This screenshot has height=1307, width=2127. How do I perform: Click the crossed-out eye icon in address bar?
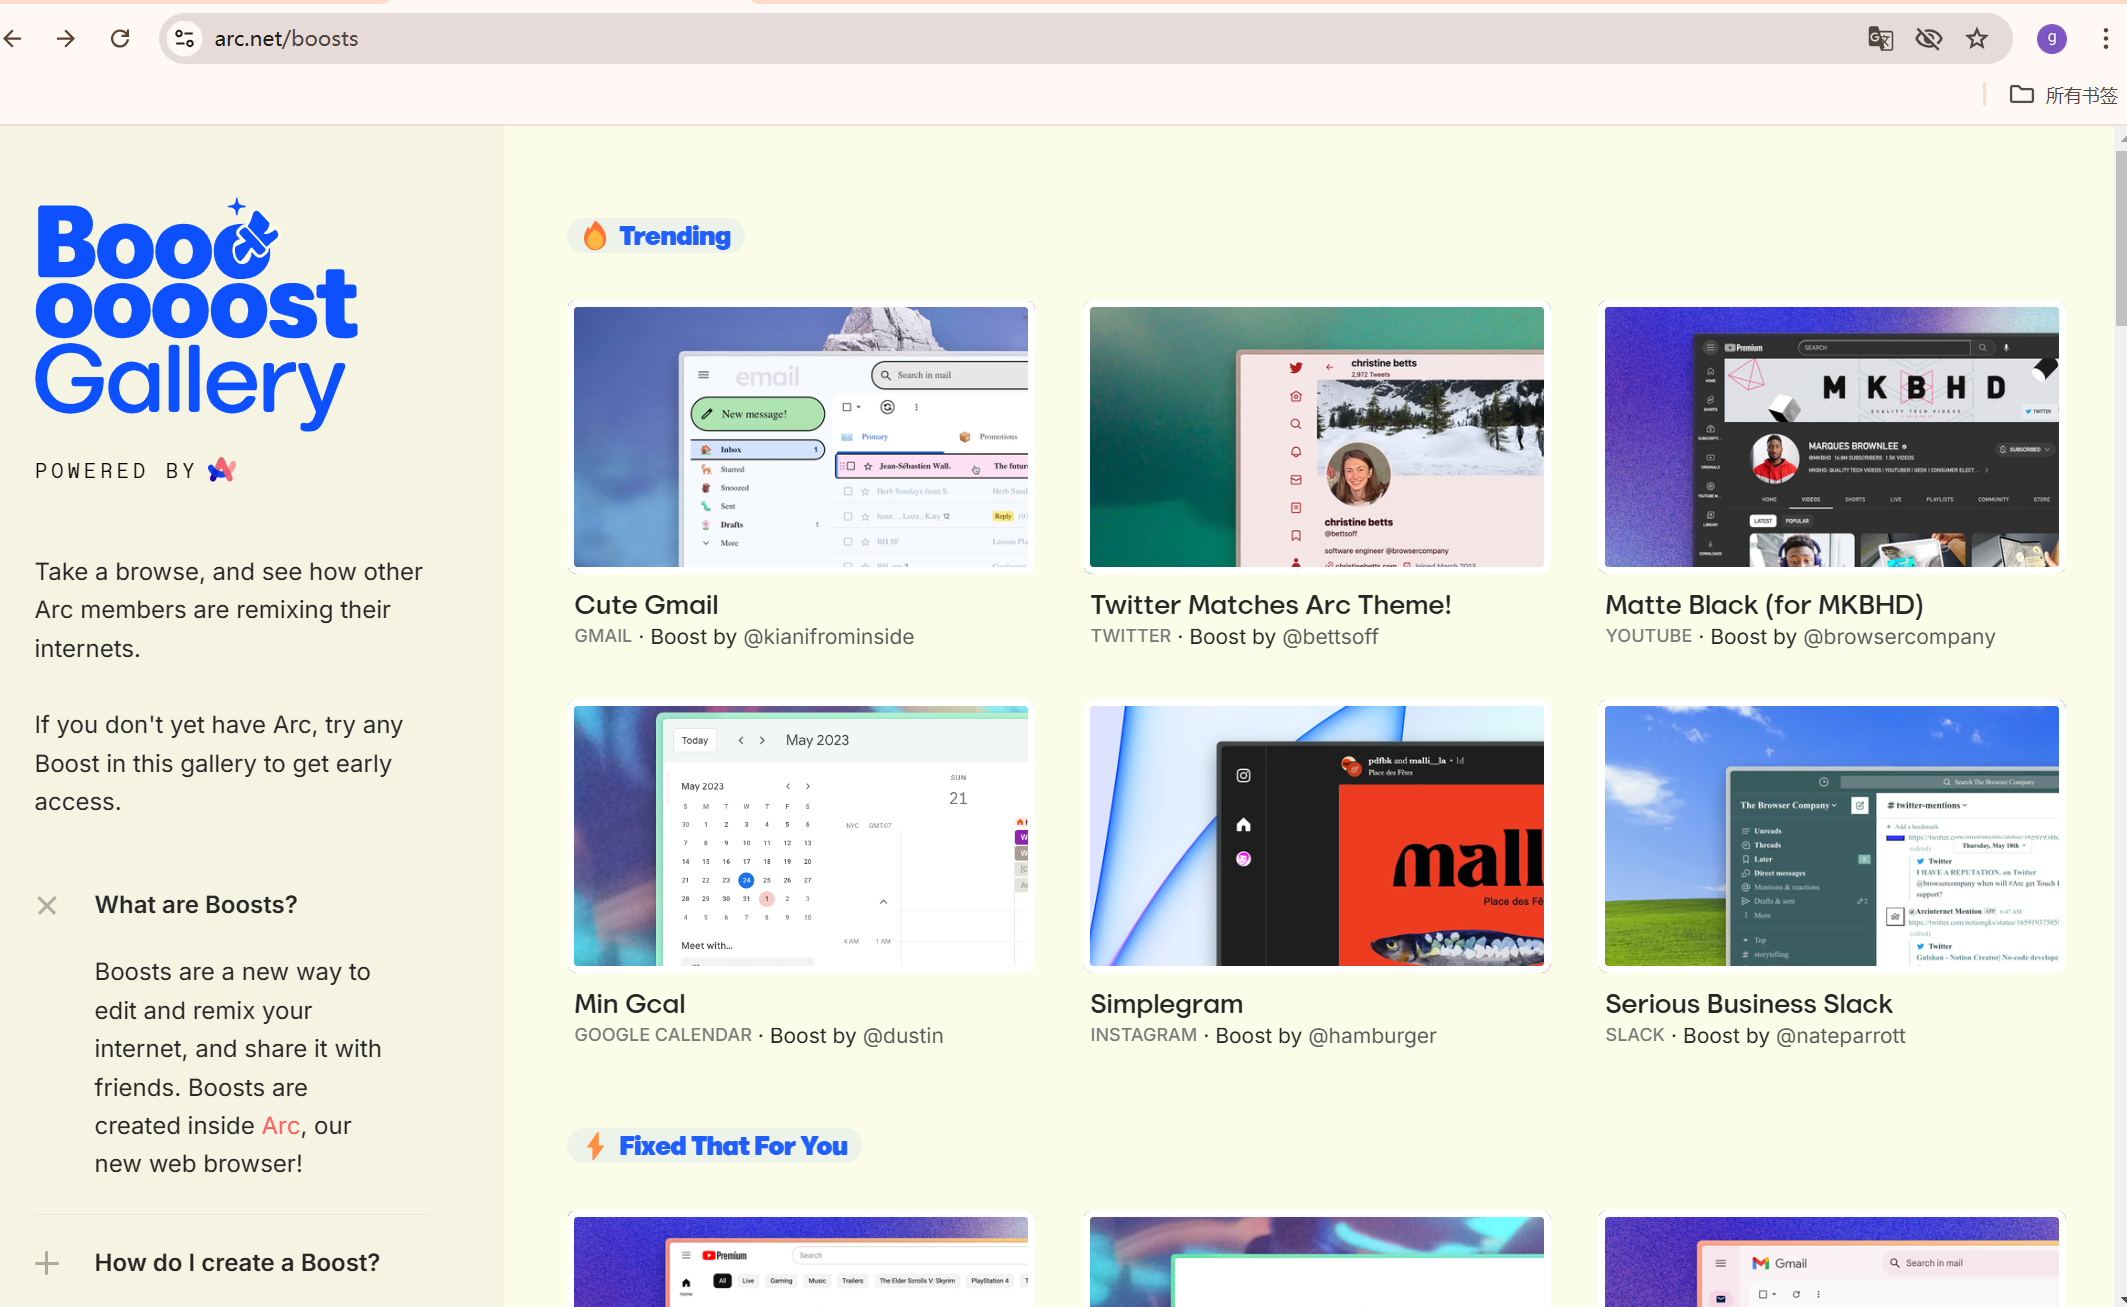(1928, 38)
